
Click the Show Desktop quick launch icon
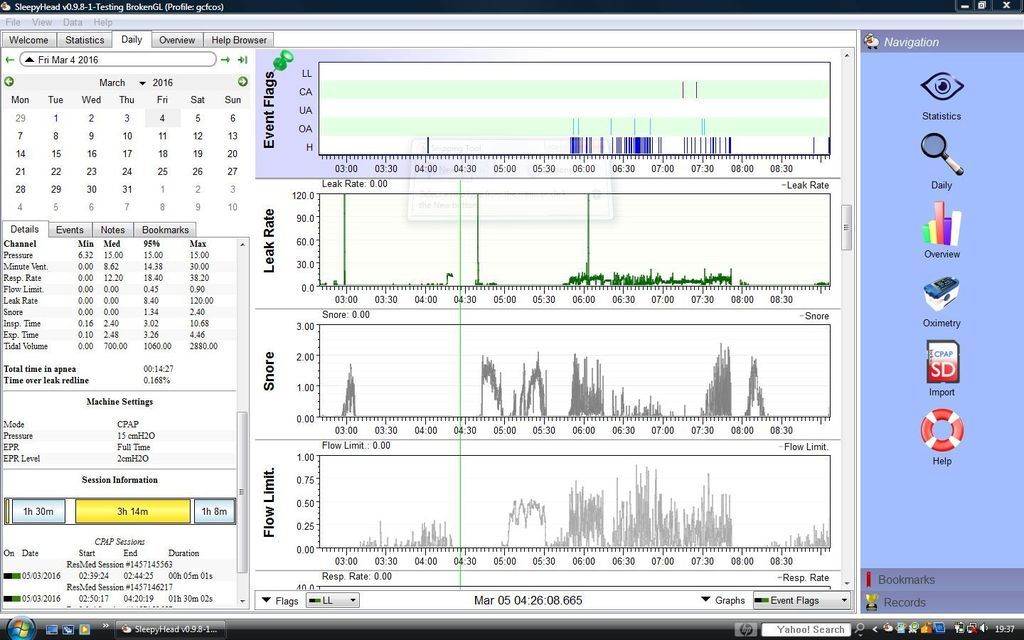(x=52, y=630)
